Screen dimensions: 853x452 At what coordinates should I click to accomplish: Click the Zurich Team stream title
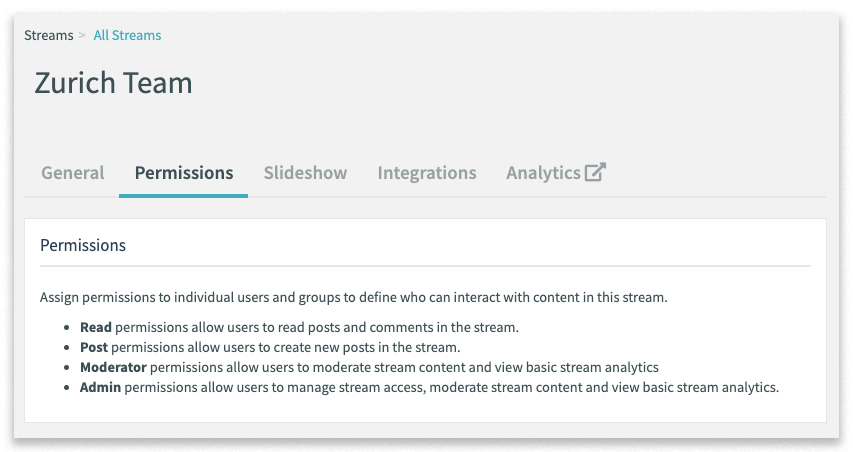point(113,83)
